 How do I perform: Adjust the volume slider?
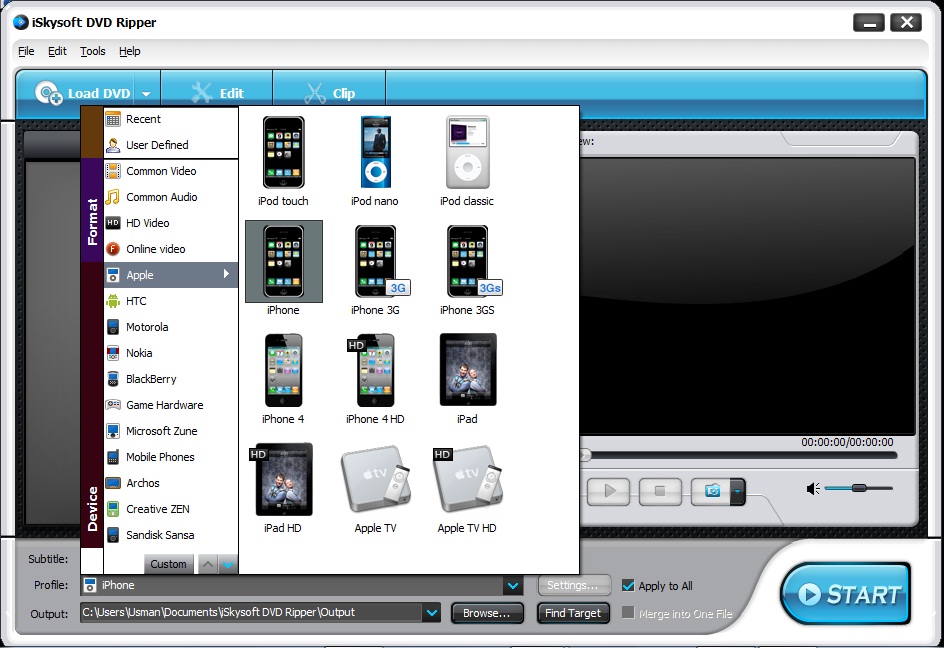(859, 488)
